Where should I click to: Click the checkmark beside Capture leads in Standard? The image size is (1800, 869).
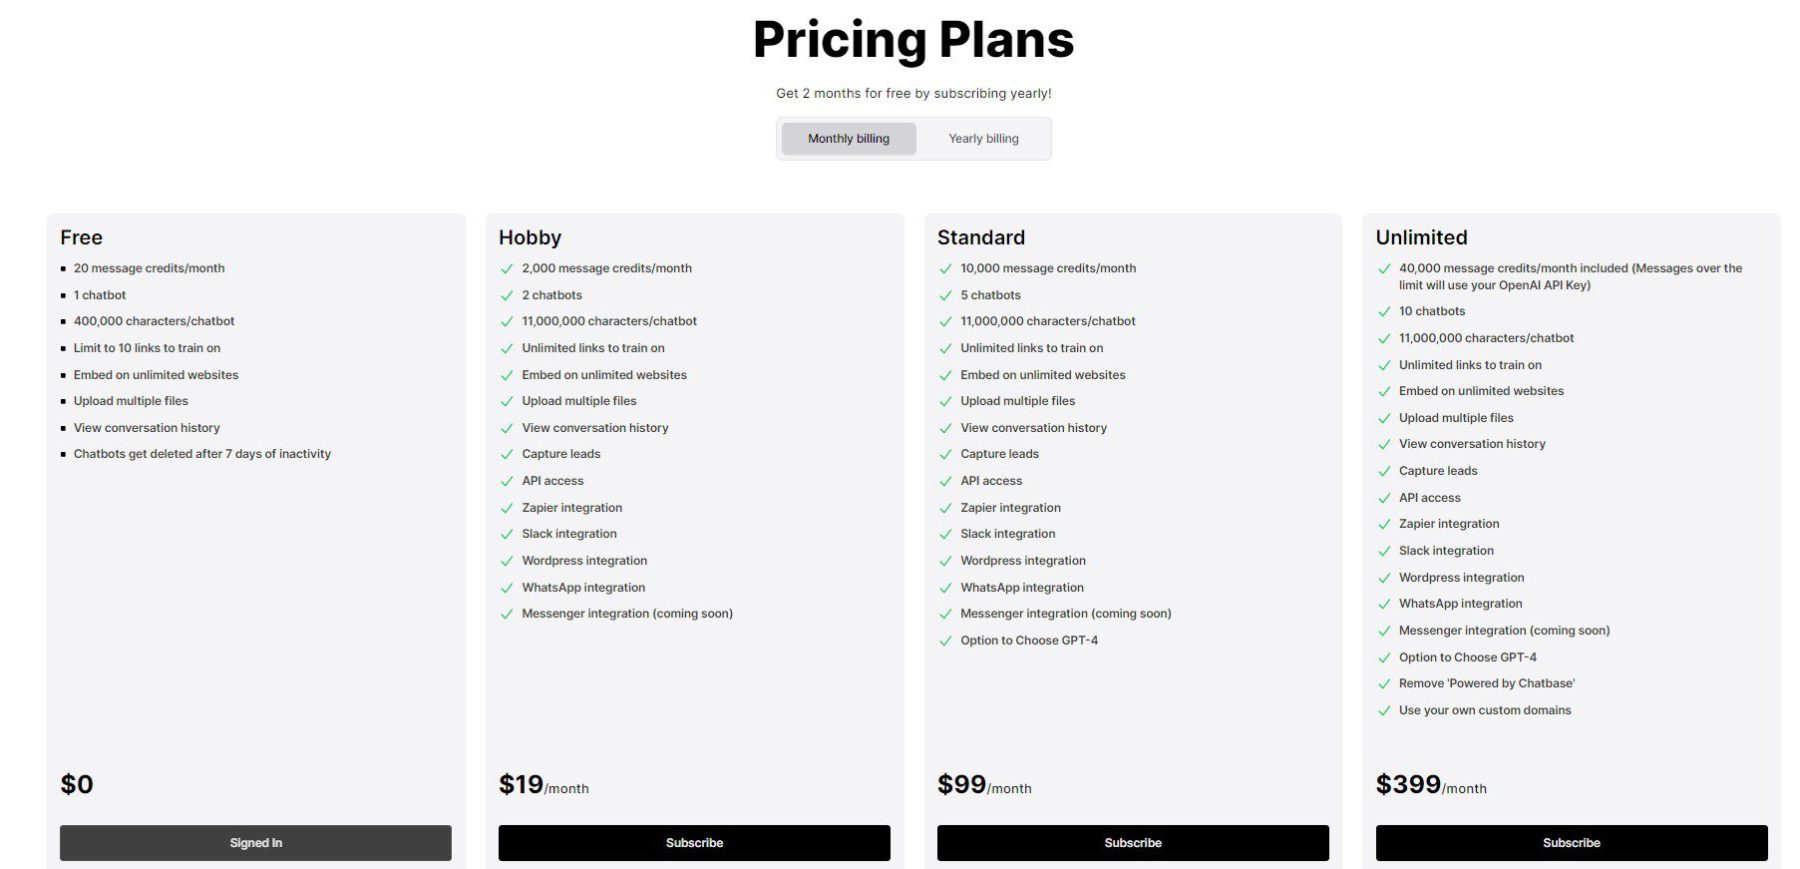click(944, 454)
